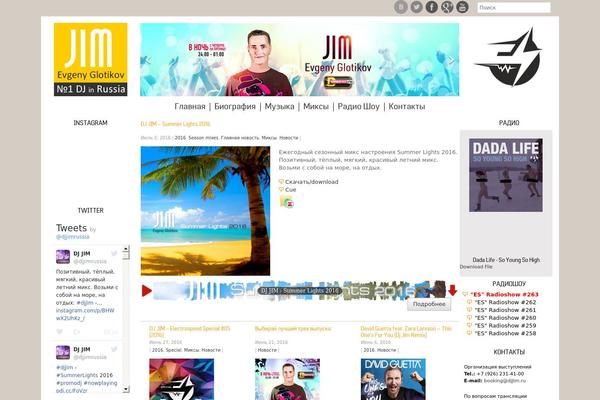
Task: Click the Electrospeed Special post thumbnail
Action: pyautogui.click(x=182, y=379)
